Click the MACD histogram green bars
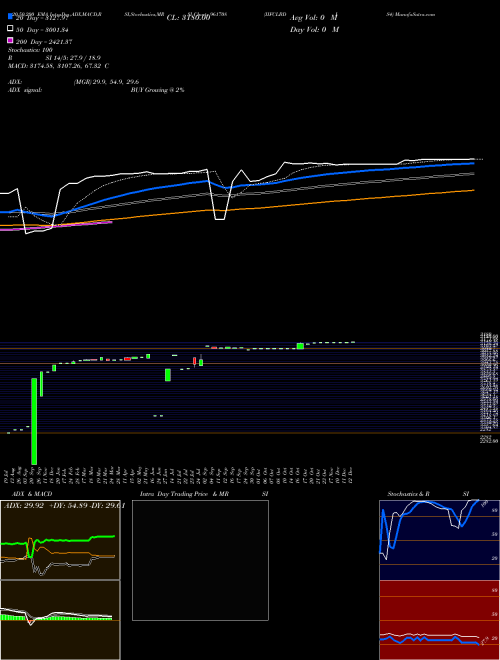This screenshot has height=660, width=500. point(55,618)
